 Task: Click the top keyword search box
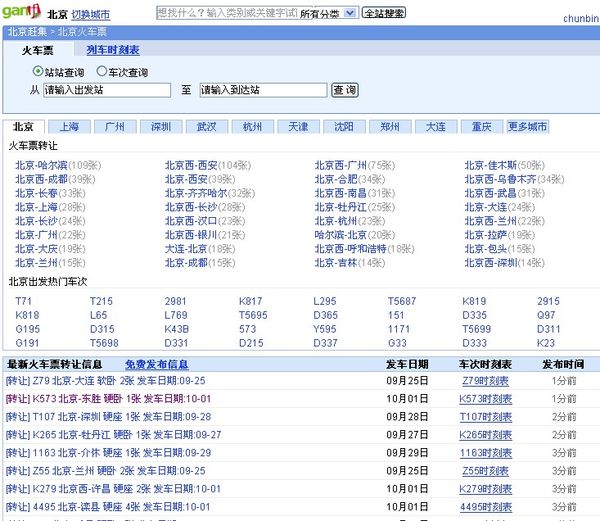point(226,14)
